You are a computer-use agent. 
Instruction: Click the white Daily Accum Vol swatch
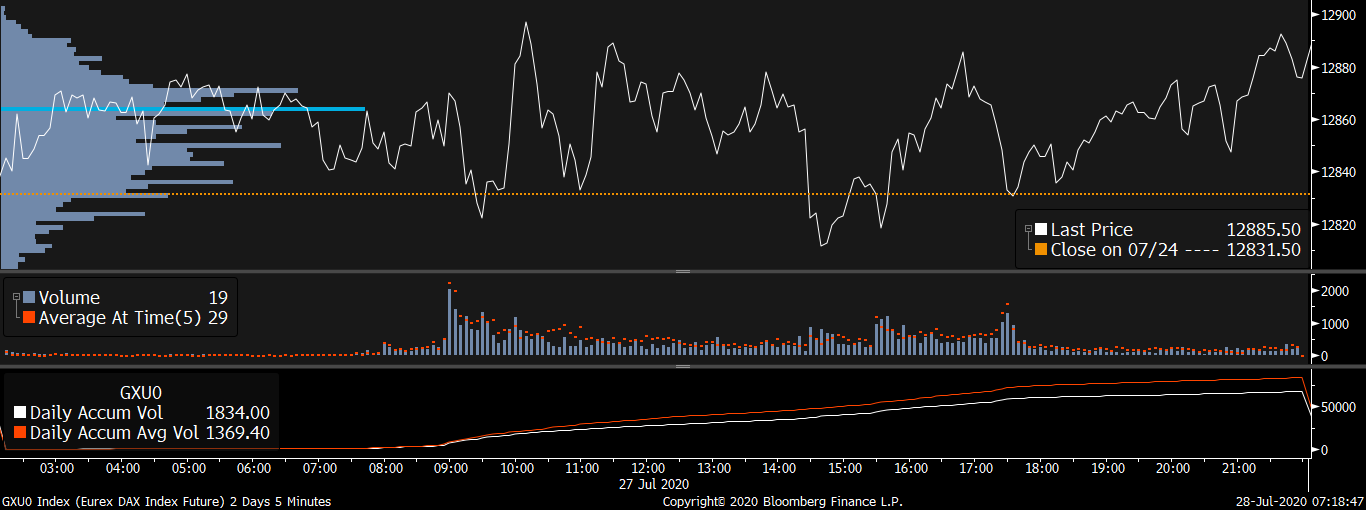(x=20, y=413)
